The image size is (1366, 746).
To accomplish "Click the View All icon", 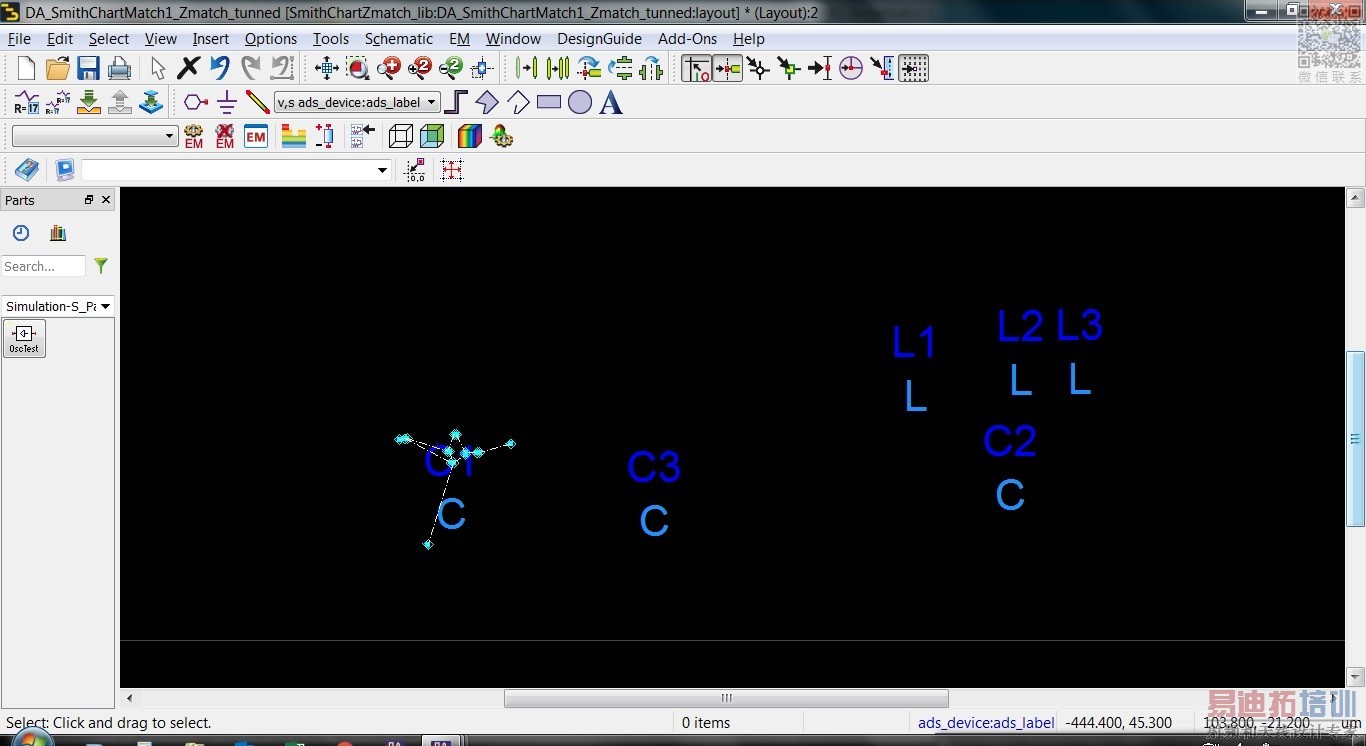I will tap(327, 69).
